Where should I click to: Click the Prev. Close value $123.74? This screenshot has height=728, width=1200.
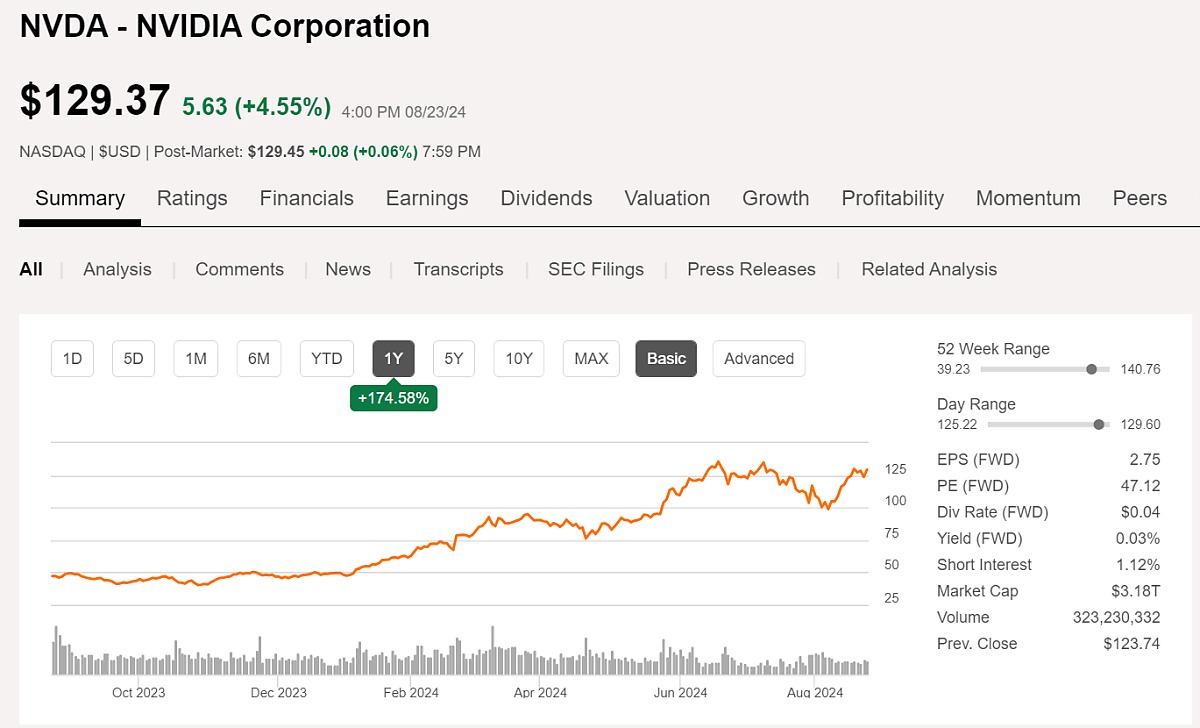[x=1134, y=644]
